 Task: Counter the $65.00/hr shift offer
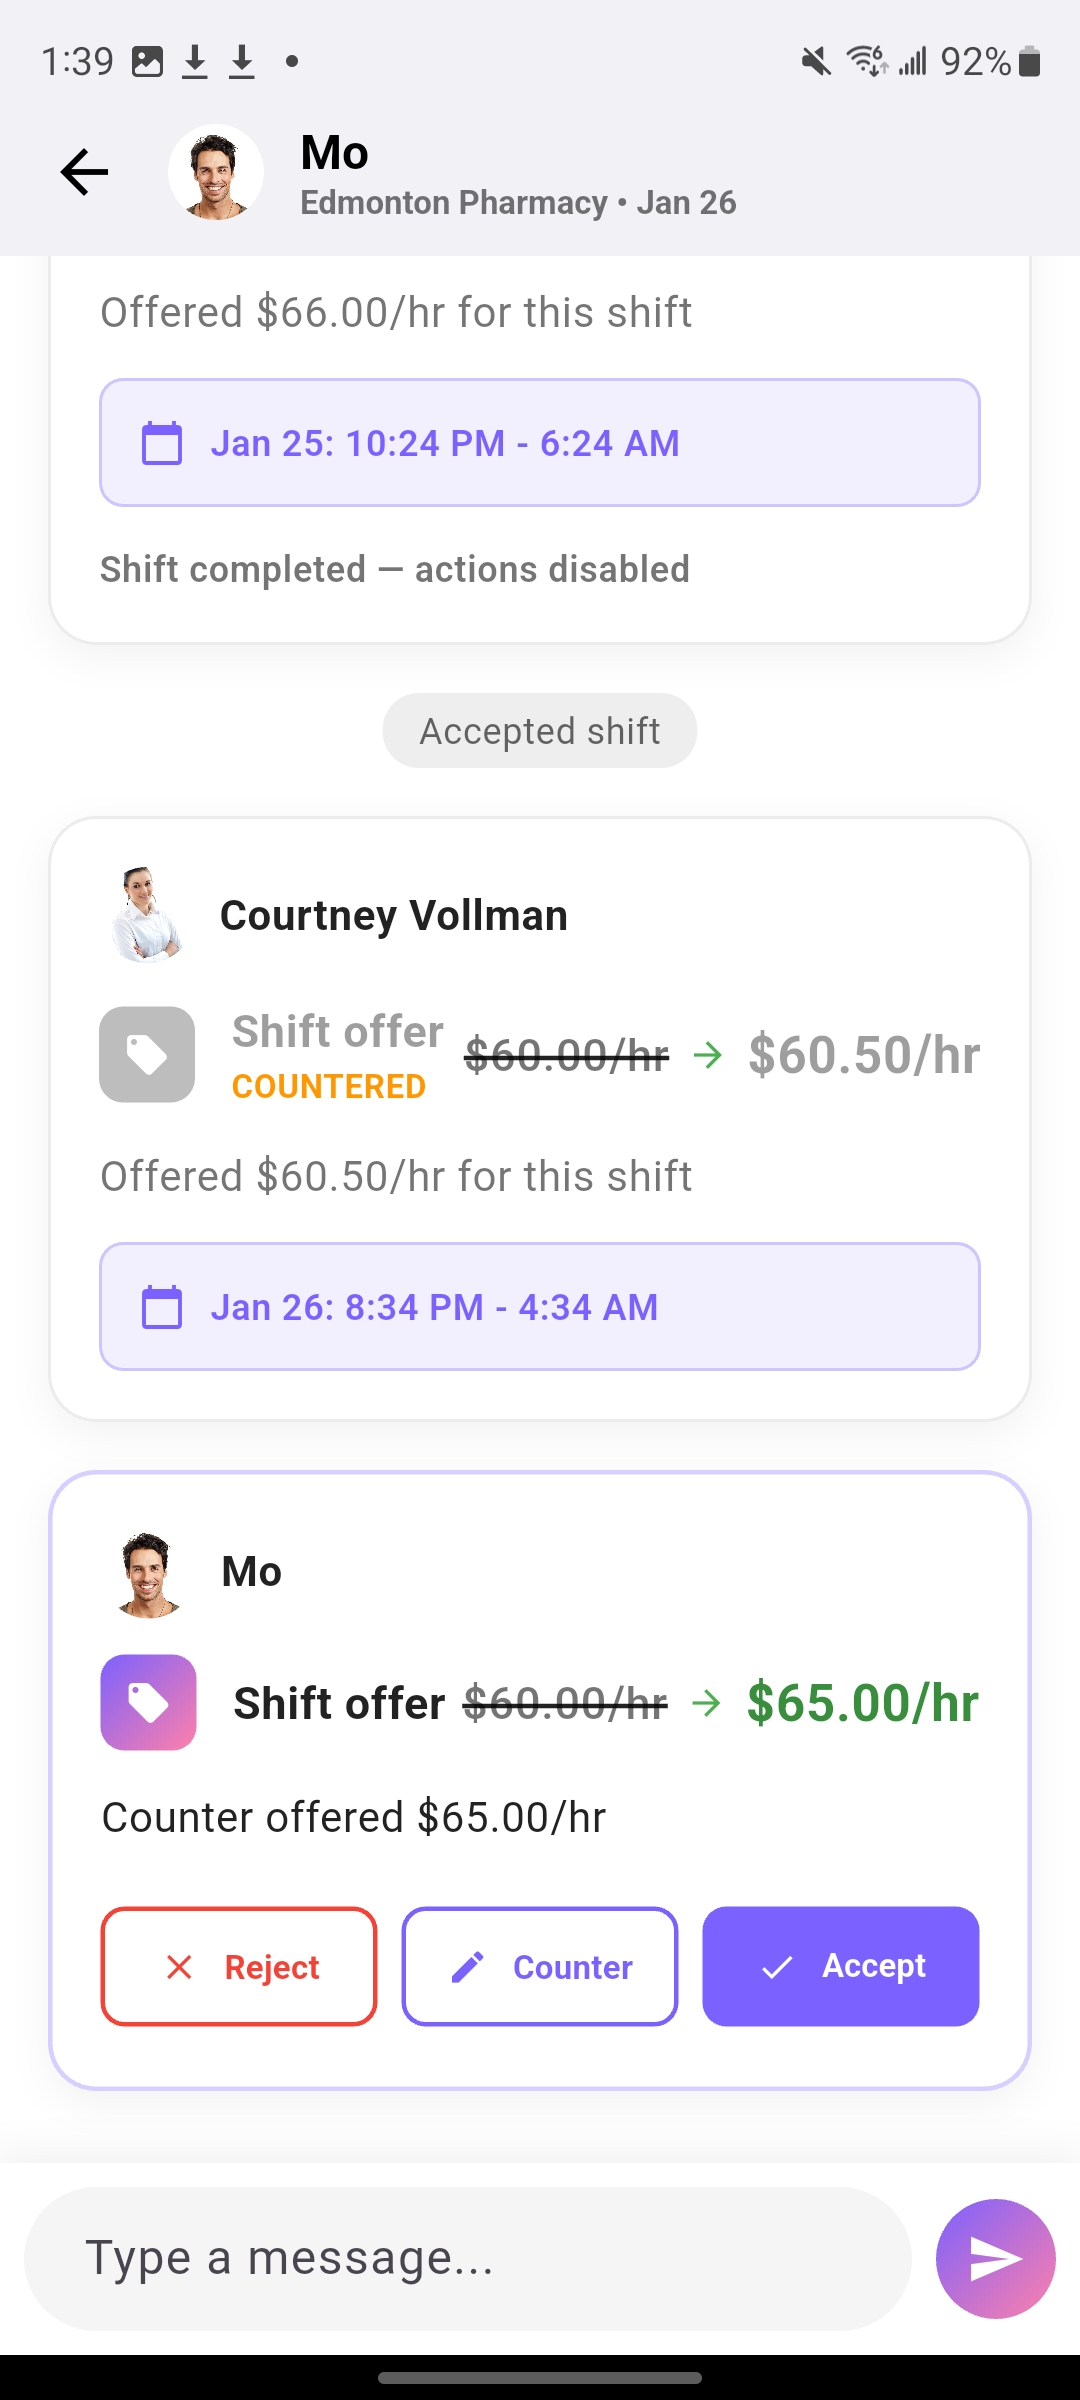[539, 1966]
